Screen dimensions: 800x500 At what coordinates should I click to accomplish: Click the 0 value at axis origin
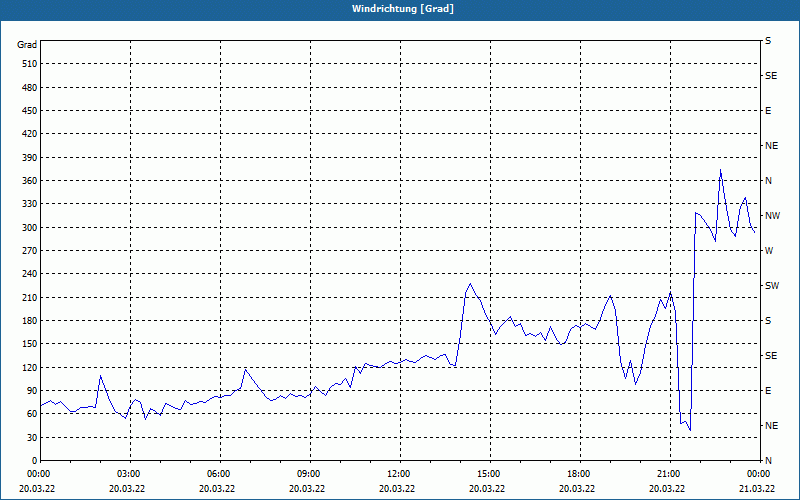[34, 461]
